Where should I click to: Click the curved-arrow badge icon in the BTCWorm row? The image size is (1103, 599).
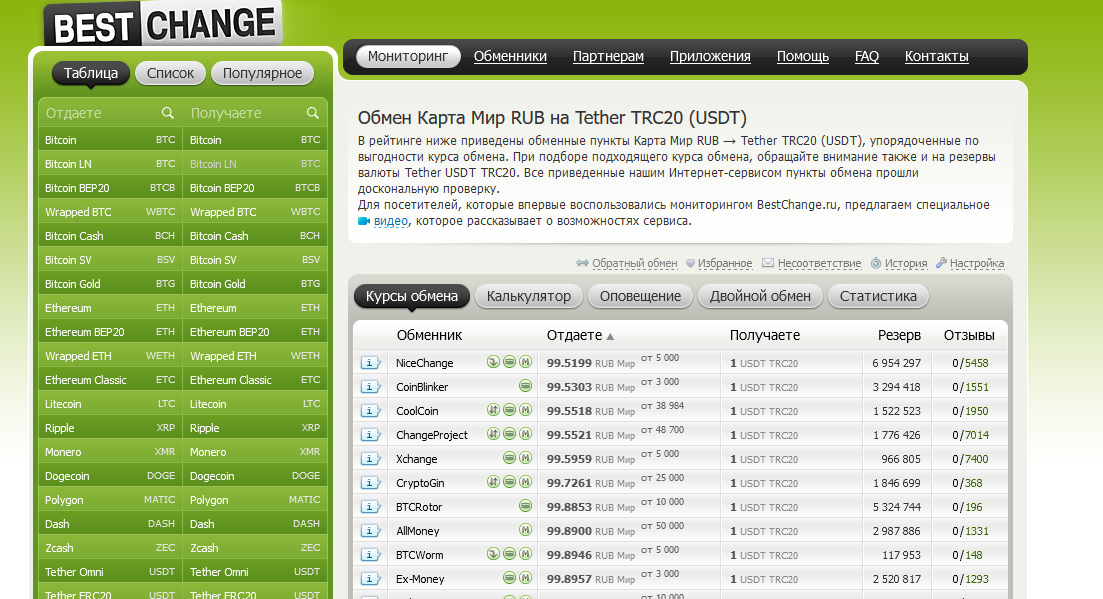494,553
